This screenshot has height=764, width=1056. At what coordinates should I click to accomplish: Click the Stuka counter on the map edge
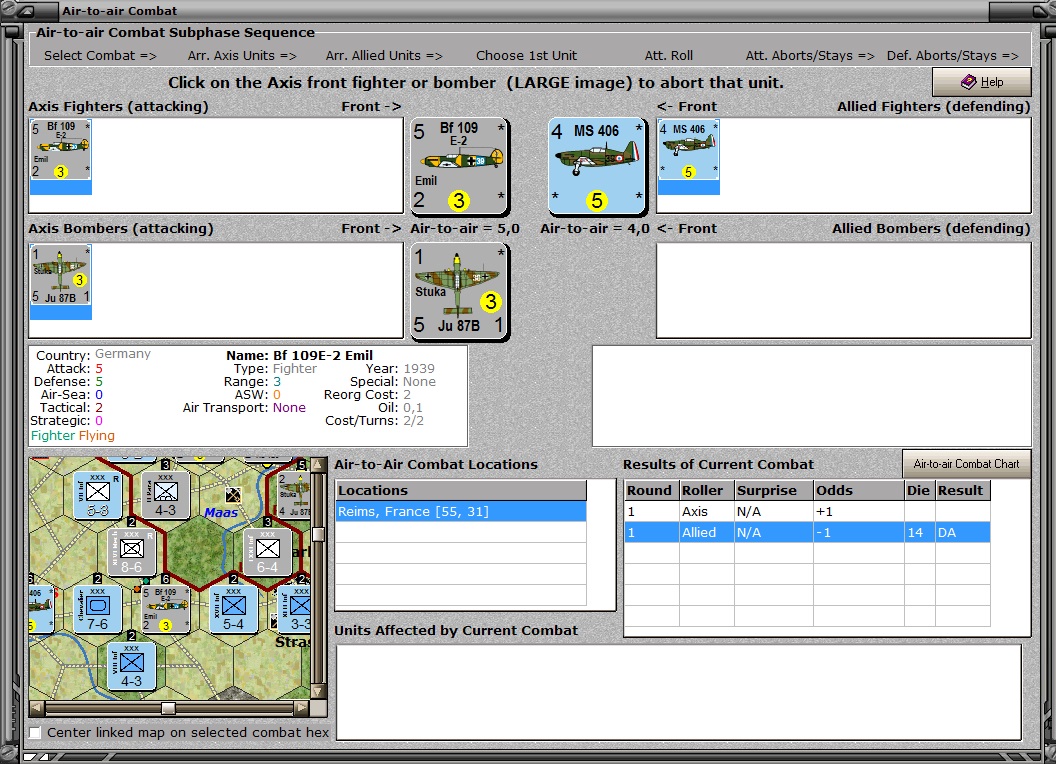[x=295, y=495]
